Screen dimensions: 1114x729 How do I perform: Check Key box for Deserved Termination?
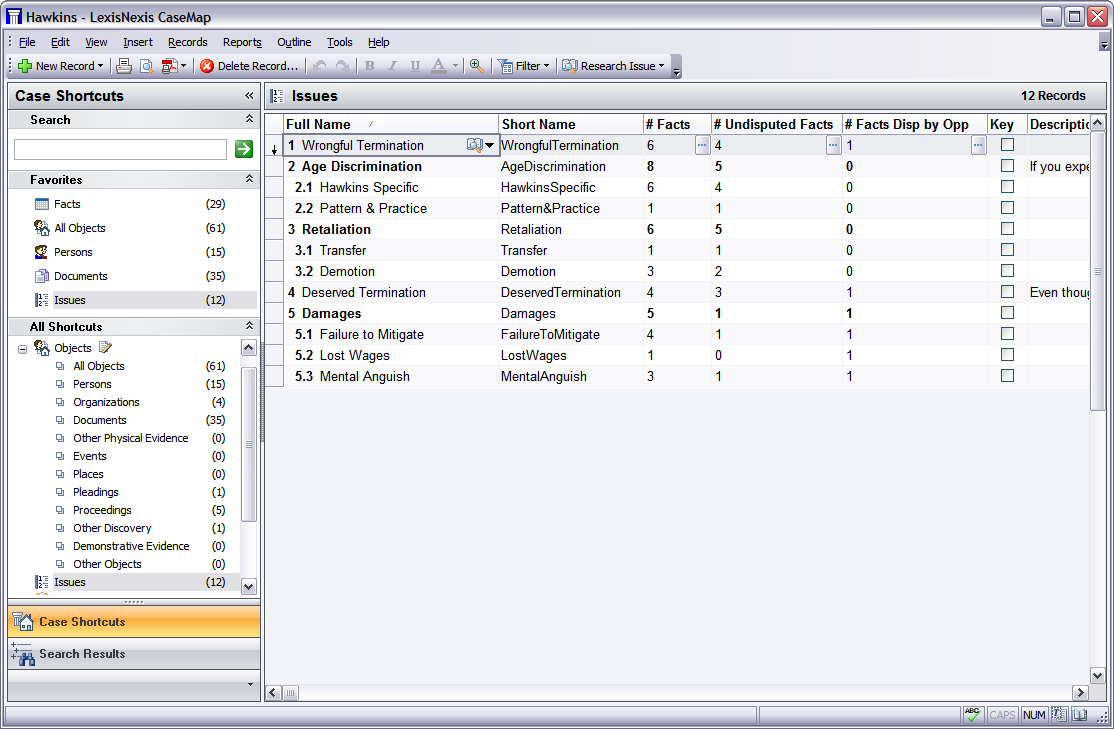(1007, 292)
